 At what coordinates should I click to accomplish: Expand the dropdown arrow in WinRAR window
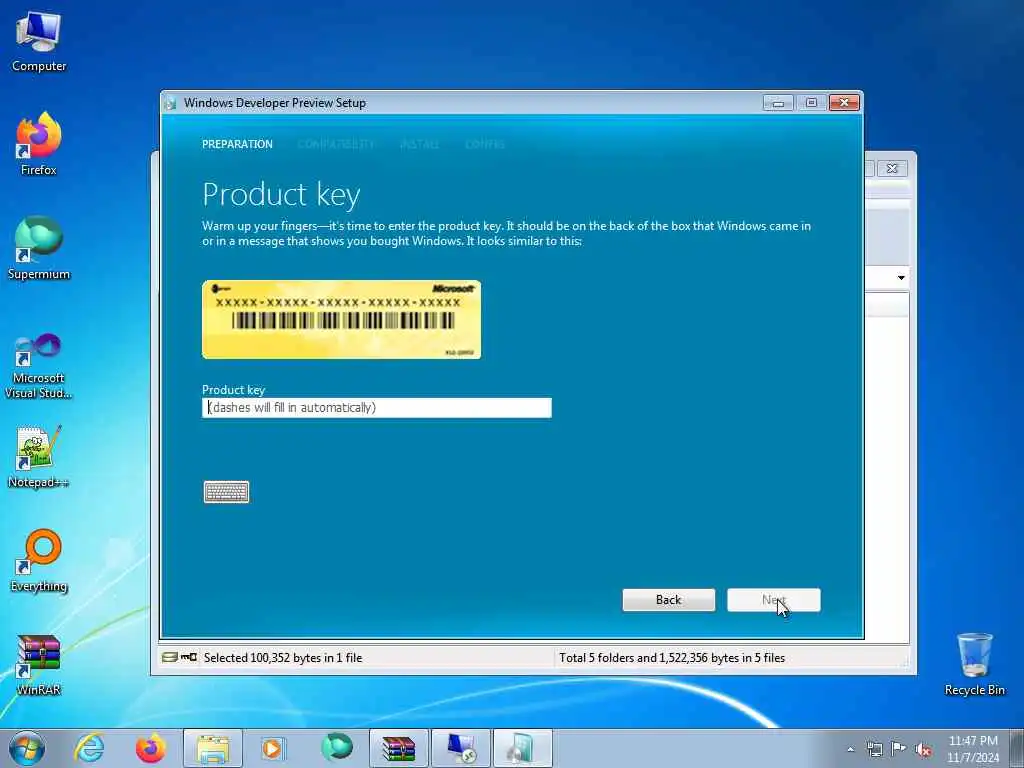(901, 278)
